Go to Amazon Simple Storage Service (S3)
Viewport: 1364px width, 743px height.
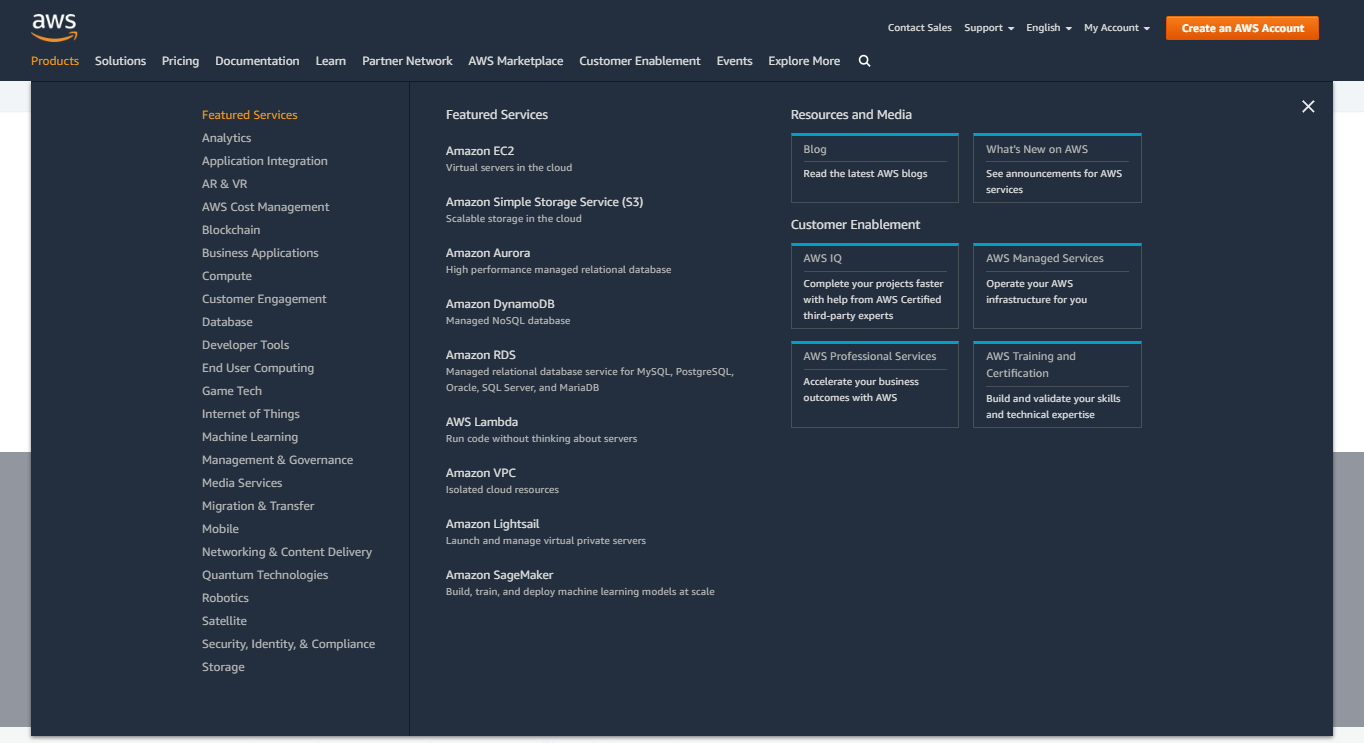click(545, 202)
